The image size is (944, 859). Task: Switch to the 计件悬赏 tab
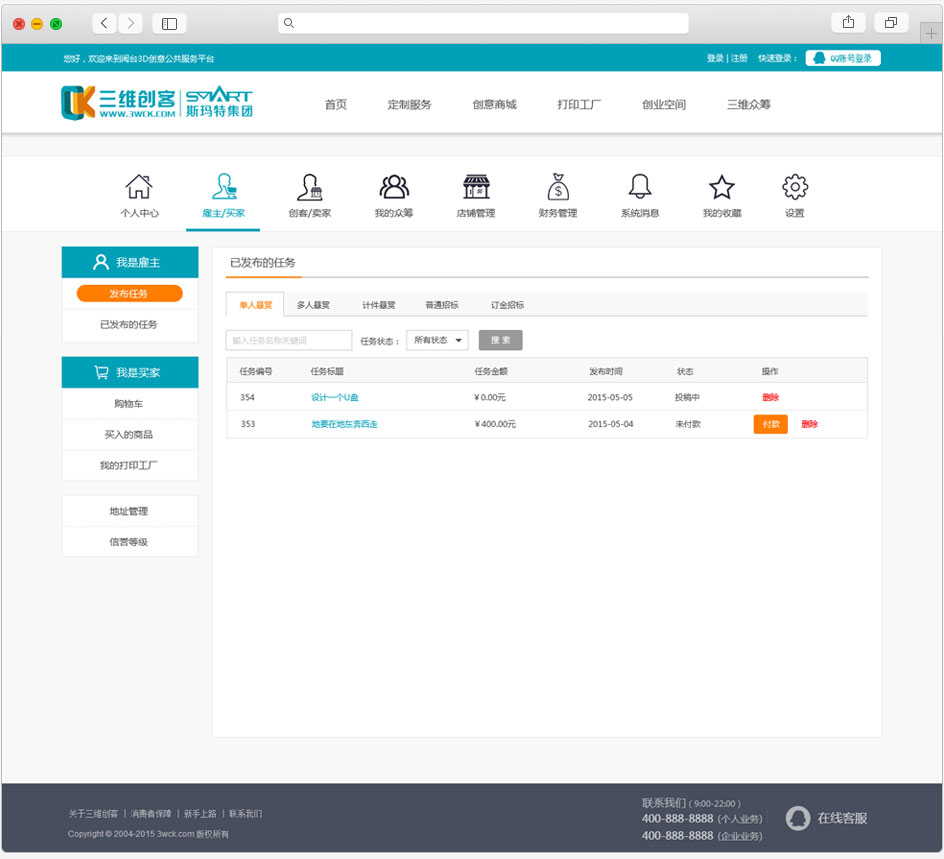378,305
